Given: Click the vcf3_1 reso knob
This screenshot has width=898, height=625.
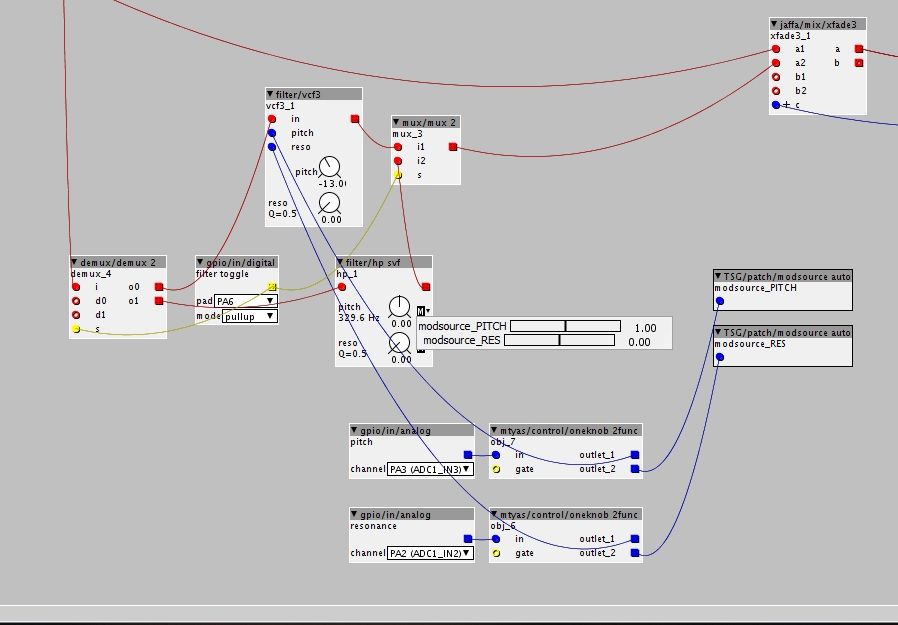Looking at the screenshot, I should (x=329, y=203).
